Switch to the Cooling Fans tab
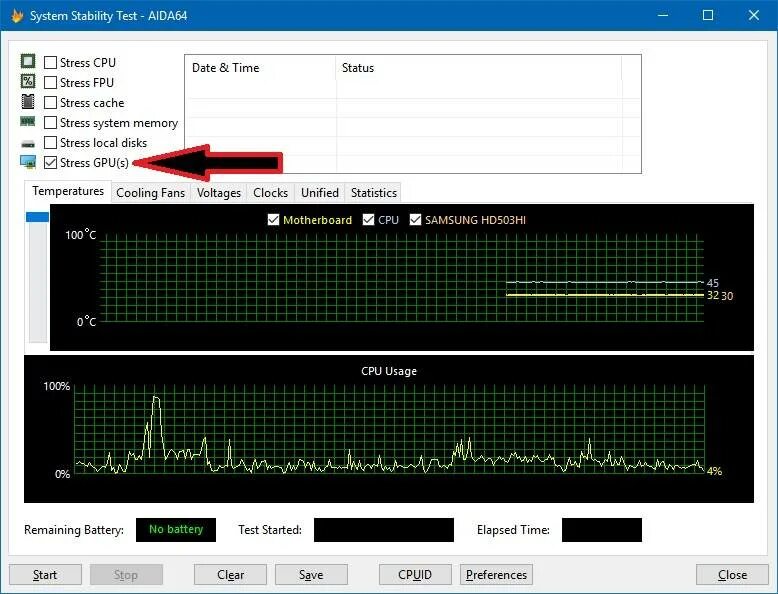The width and height of the screenshot is (778, 594). tap(150, 193)
